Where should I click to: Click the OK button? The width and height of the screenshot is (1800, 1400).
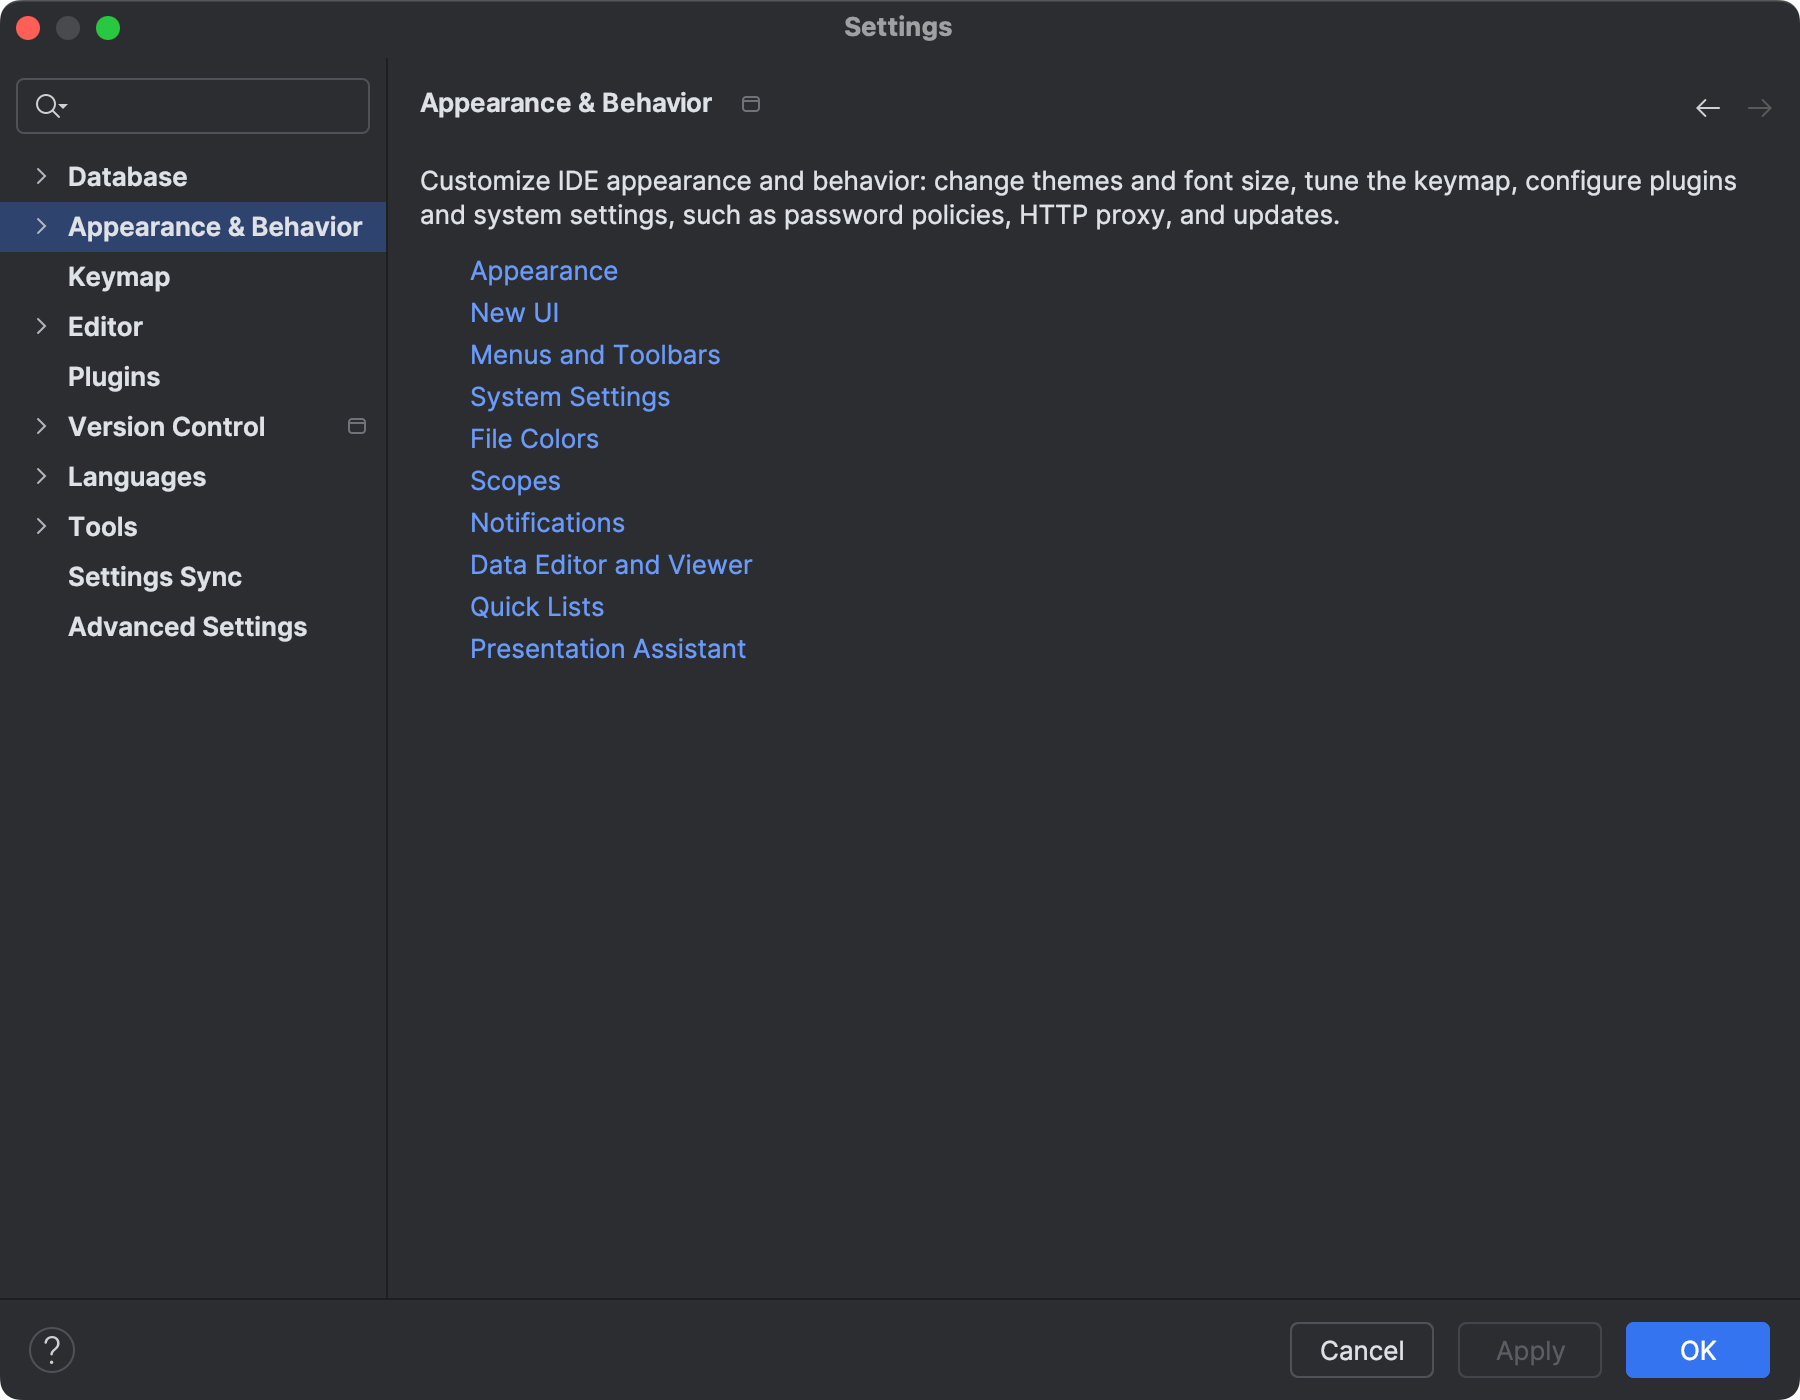1697,1349
